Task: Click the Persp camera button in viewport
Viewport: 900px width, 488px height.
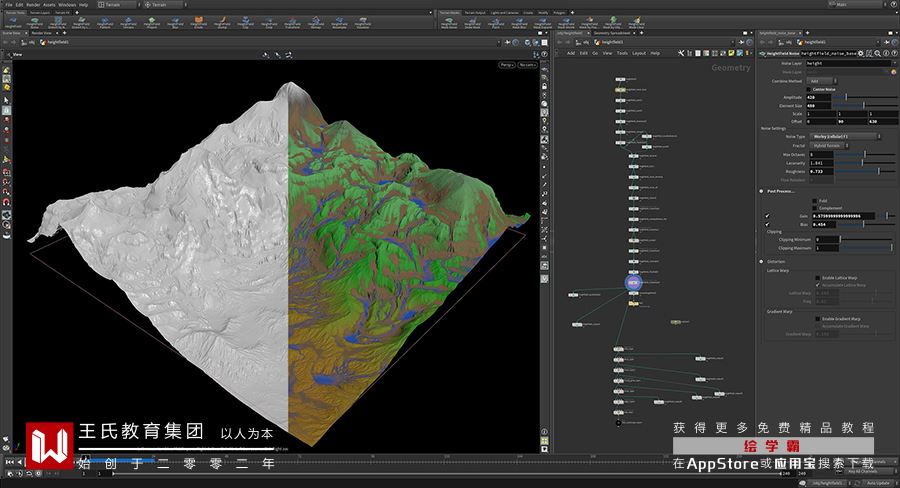Action: click(506, 65)
